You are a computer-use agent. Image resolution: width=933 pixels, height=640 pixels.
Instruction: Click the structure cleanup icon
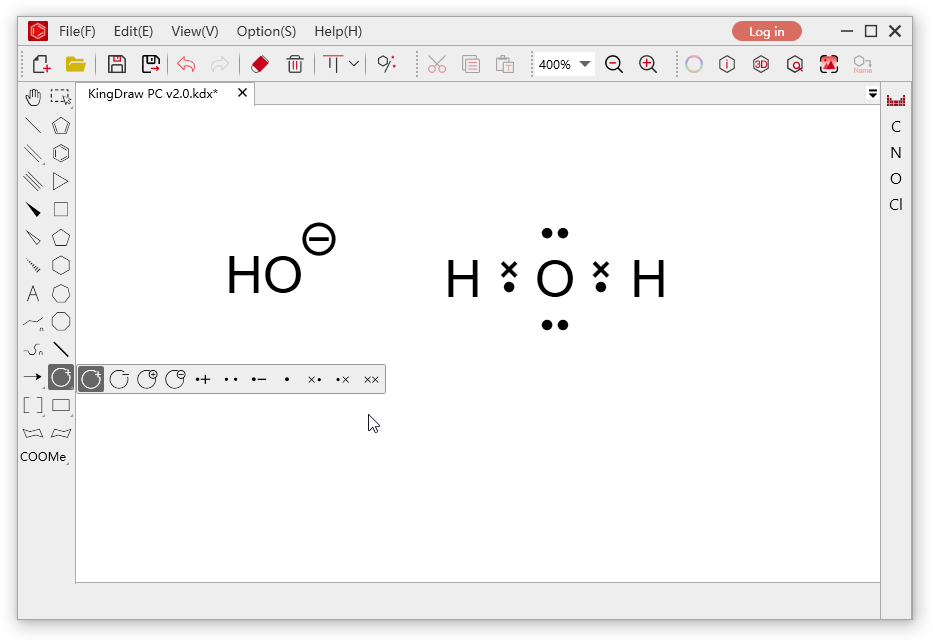tap(387, 64)
